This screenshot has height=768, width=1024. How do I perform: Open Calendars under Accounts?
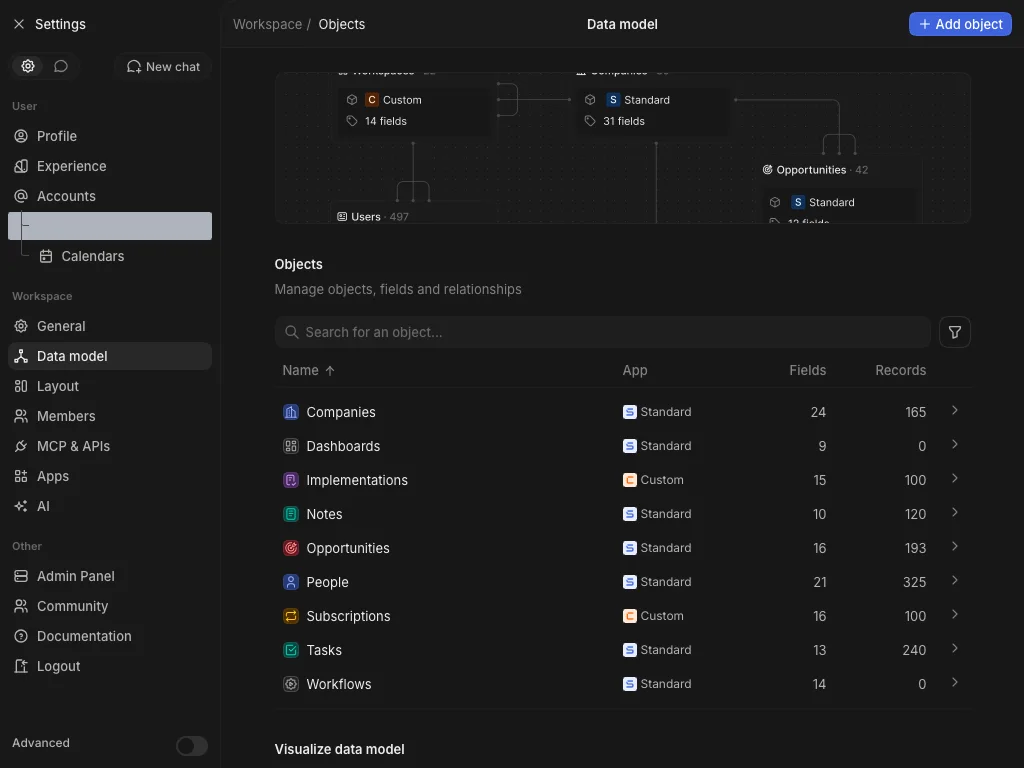(x=122, y=256)
